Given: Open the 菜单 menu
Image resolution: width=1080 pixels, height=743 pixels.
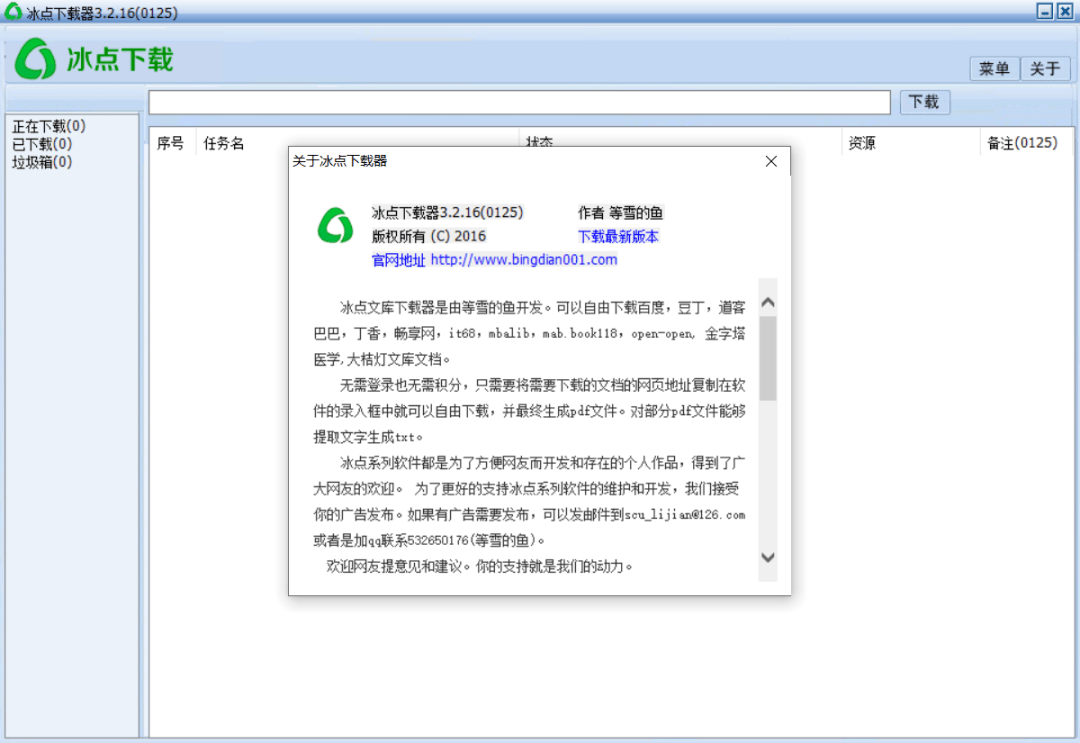Looking at the screenshot, I should coord(993,68).
